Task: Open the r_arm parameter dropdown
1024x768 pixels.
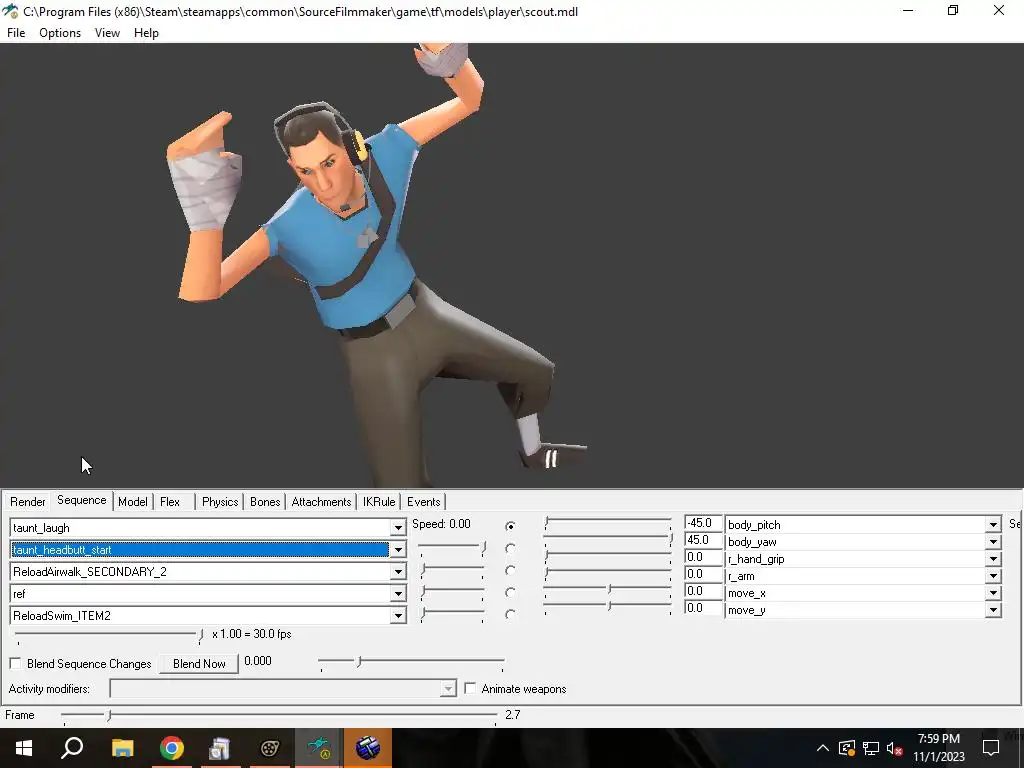Action: click(x=993, y=576)
